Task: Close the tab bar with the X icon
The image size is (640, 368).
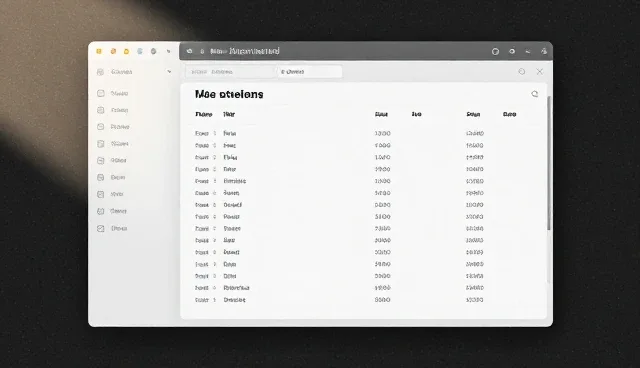Action: tap(540, 71)
